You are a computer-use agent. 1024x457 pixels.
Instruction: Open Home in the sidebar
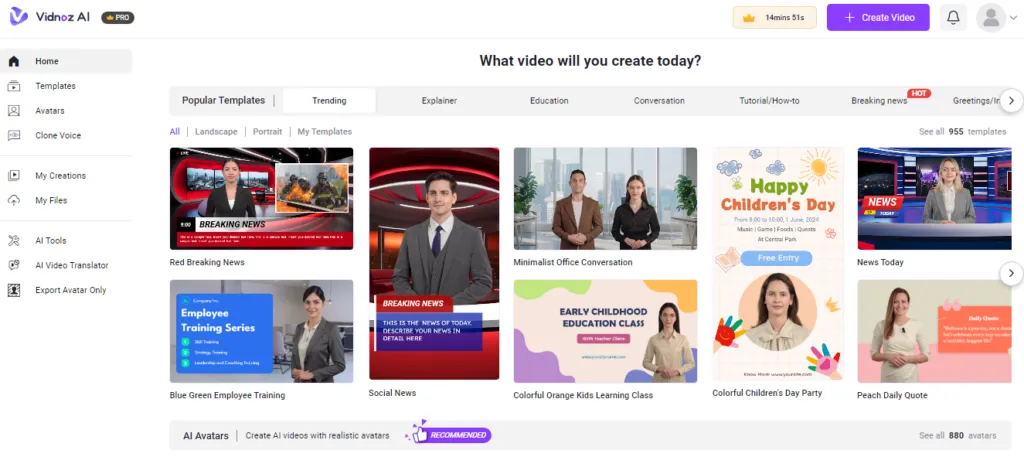point(66,61)
